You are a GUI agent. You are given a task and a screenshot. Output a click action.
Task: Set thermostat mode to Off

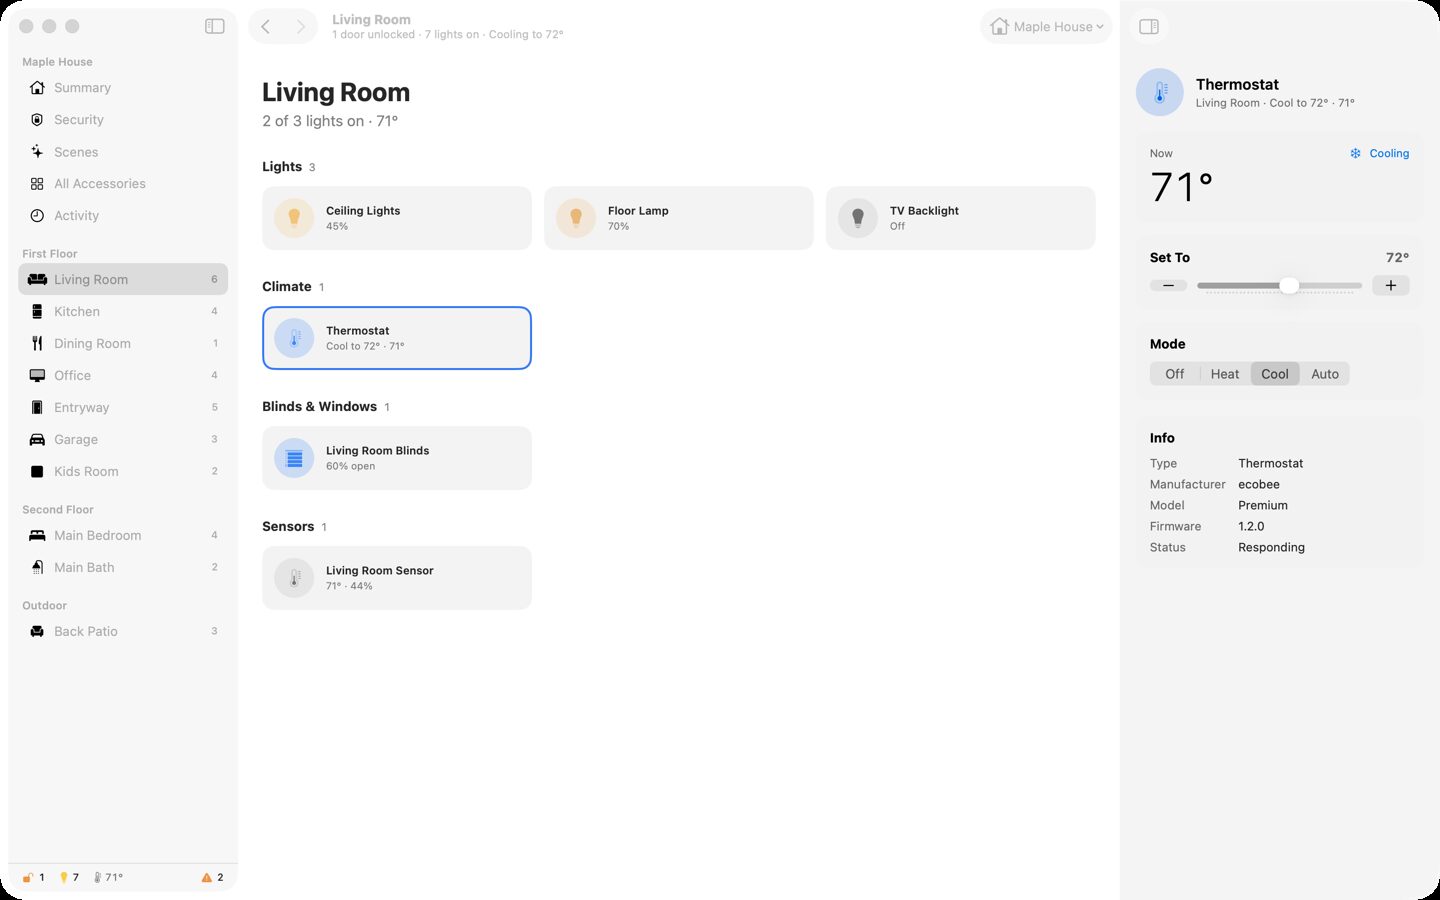pyautogui.click(x=1175, y=374)
